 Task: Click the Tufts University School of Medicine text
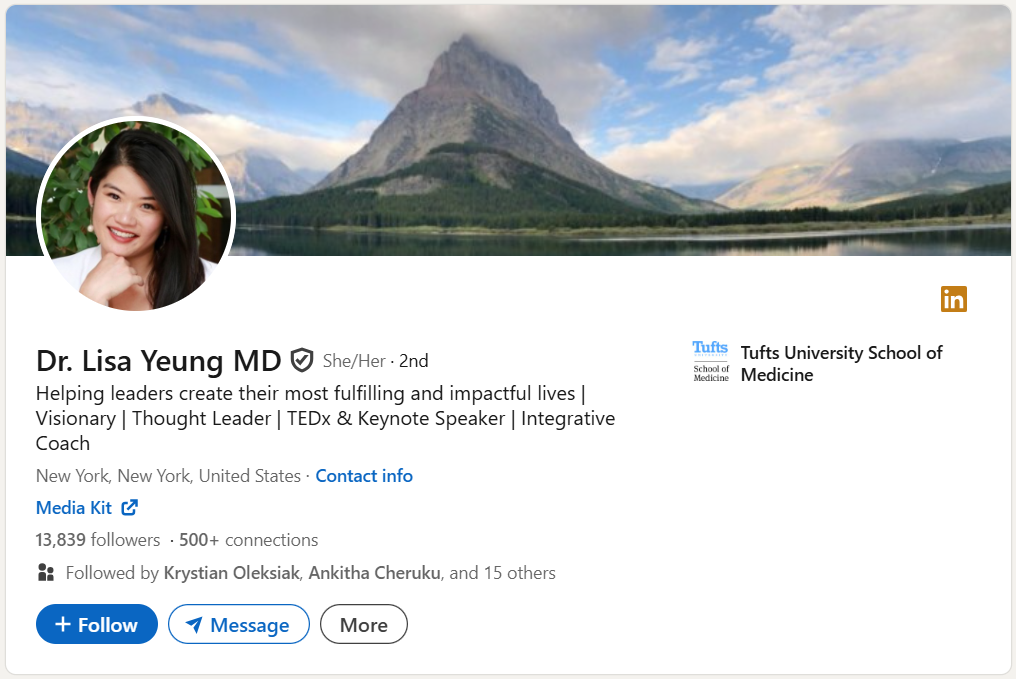841,364
